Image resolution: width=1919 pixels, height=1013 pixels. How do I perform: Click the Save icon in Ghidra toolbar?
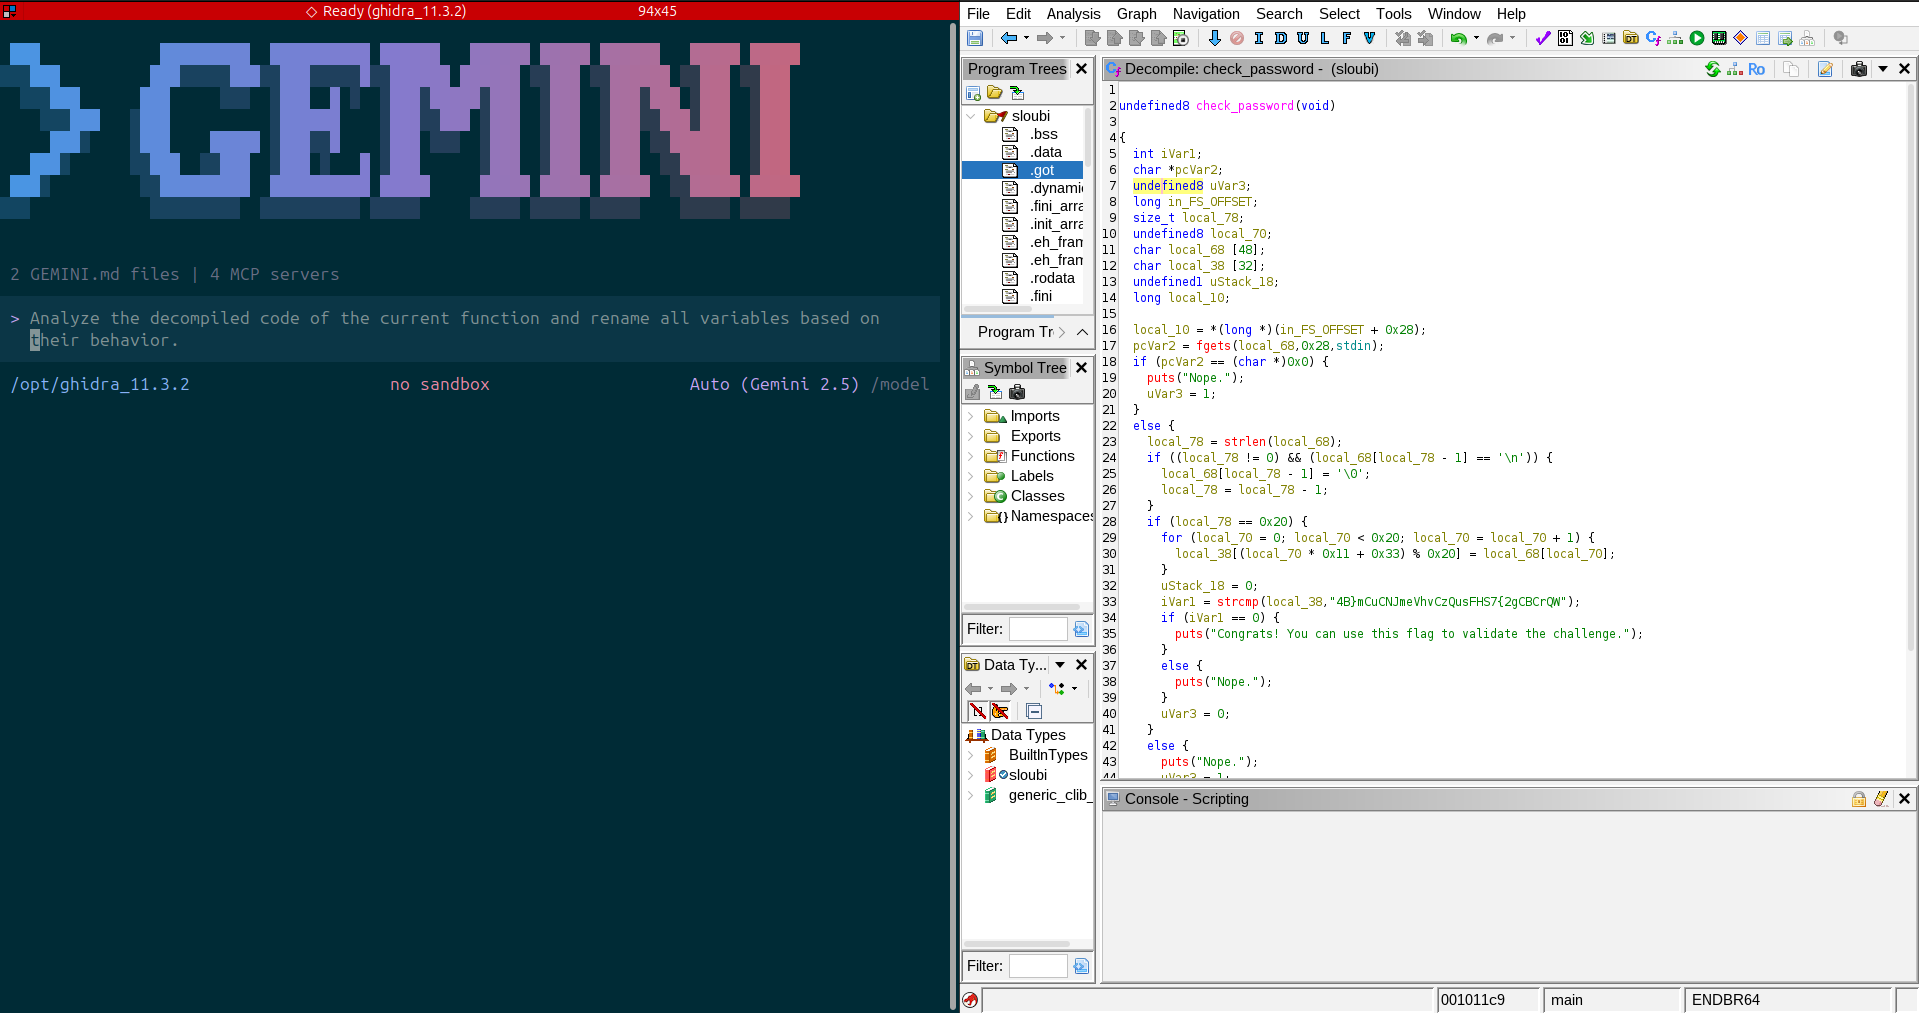pos(975,38)
